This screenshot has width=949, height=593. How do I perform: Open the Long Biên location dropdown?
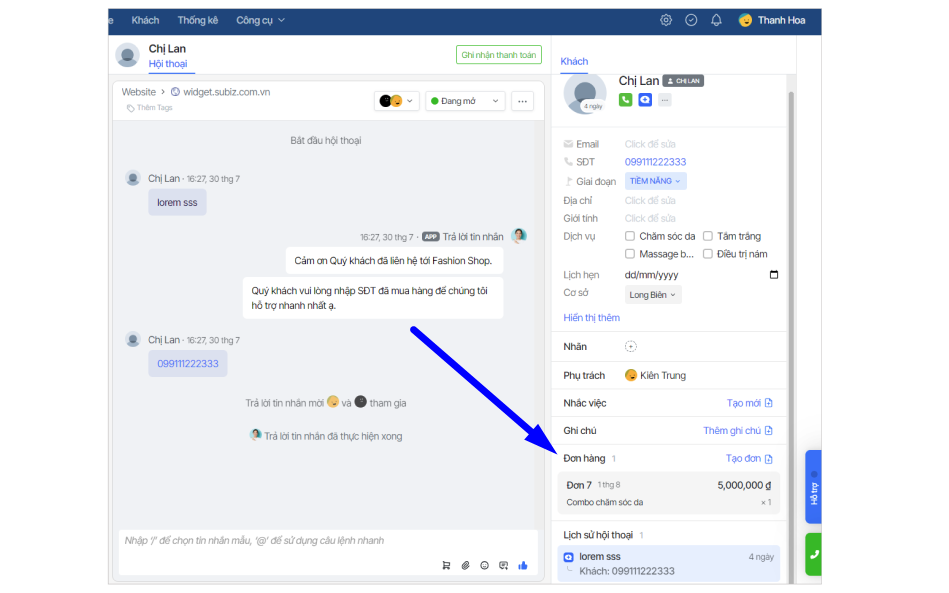pos(654,295)
